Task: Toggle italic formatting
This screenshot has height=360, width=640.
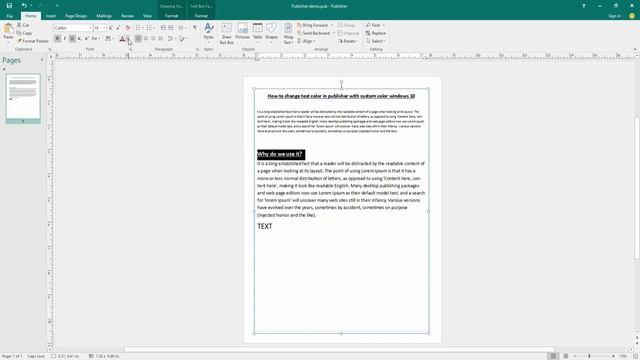Action: (64, 38)
